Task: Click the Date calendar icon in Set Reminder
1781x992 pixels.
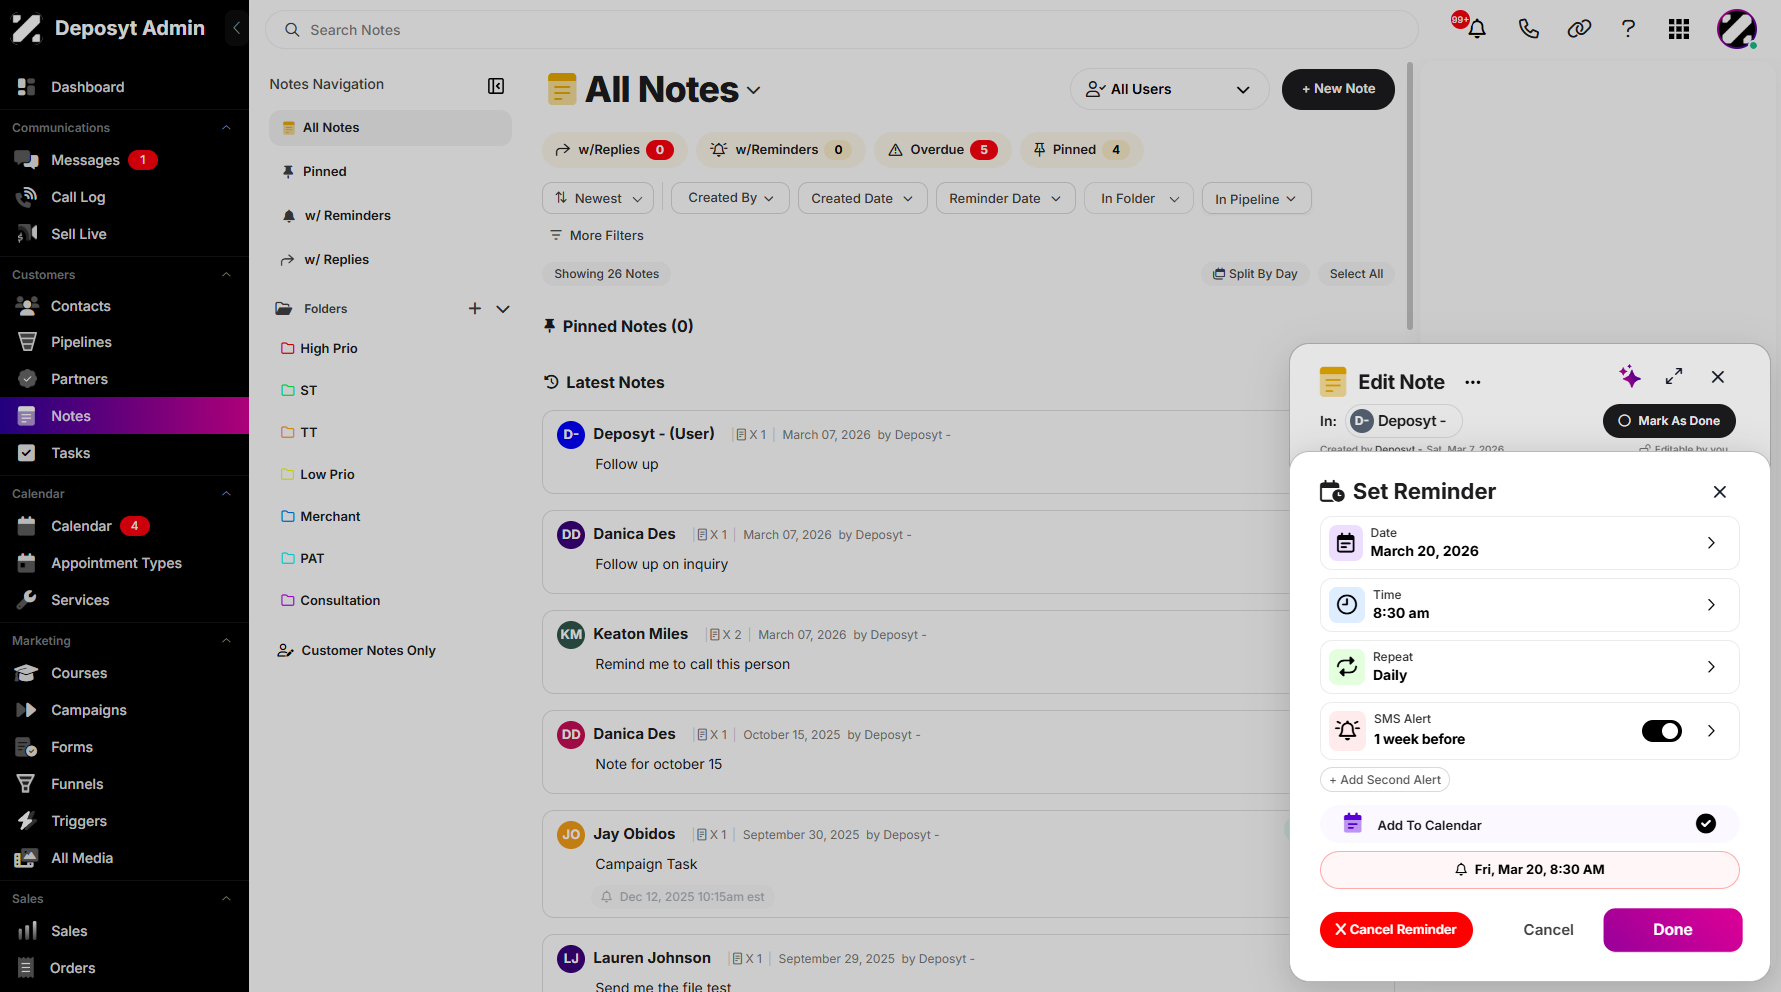Action: tap(1347, 543)
